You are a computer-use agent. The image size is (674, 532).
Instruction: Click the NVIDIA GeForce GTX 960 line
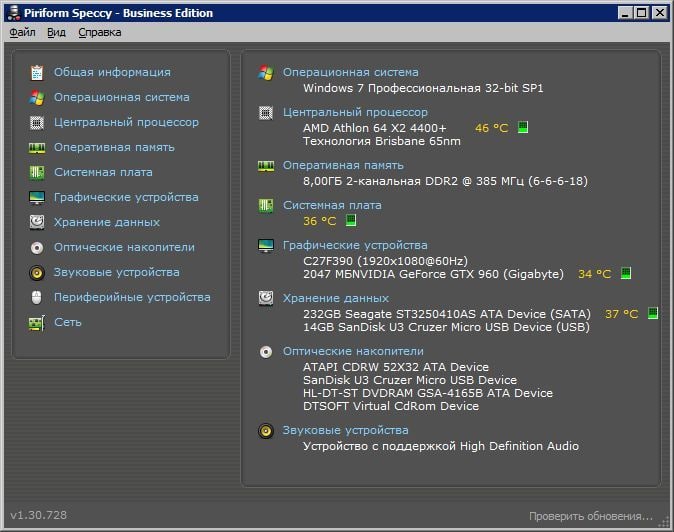pos(433,274)
